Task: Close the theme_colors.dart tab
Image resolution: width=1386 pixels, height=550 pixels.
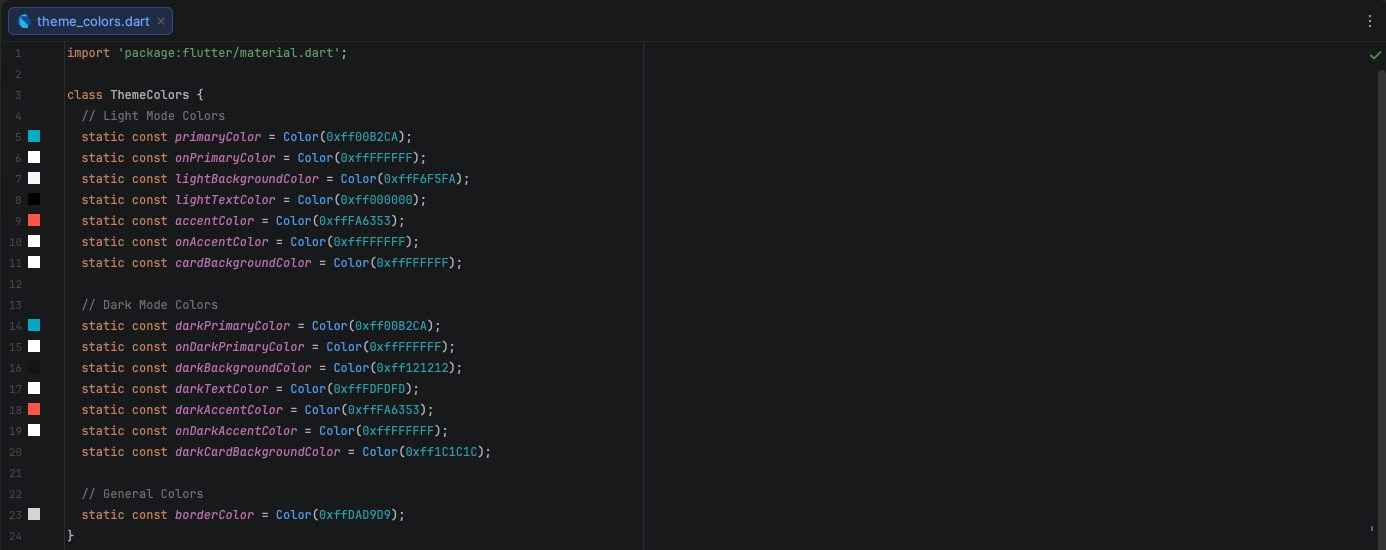Action: [x=161, y=21]
